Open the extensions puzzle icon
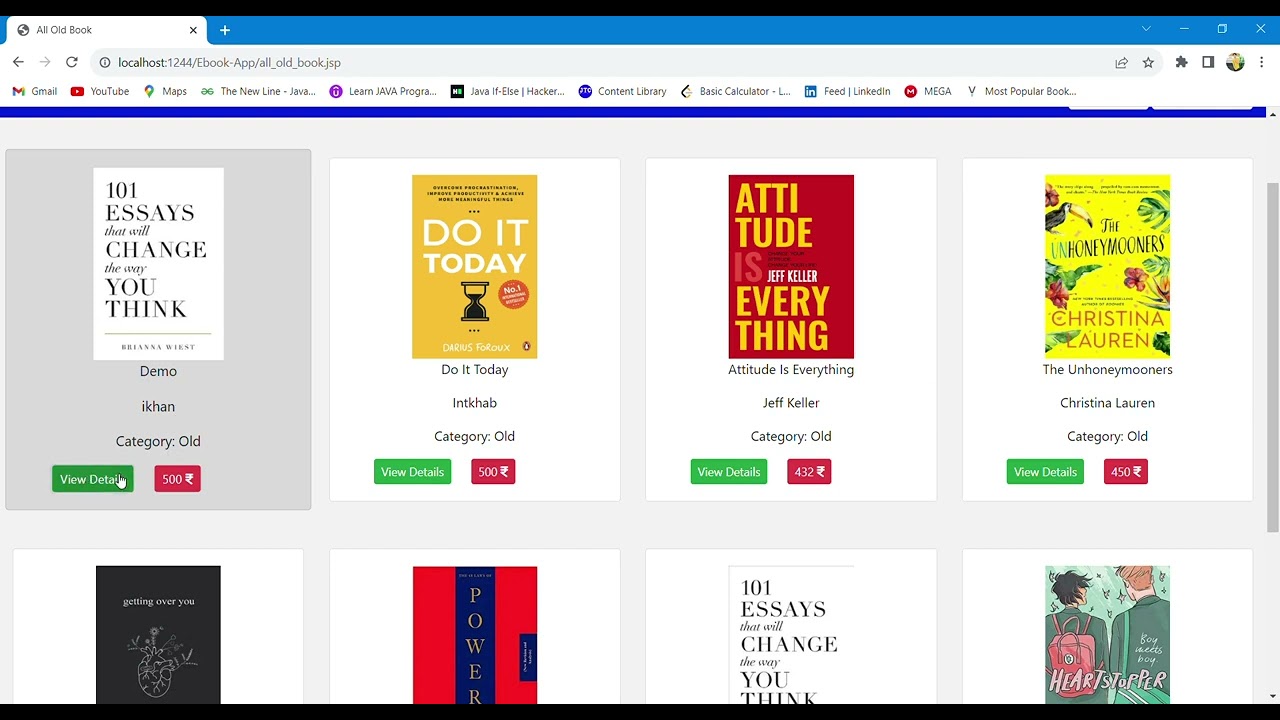The height and width of the screenshot is (720, 1280). [x=1181, y=62]
